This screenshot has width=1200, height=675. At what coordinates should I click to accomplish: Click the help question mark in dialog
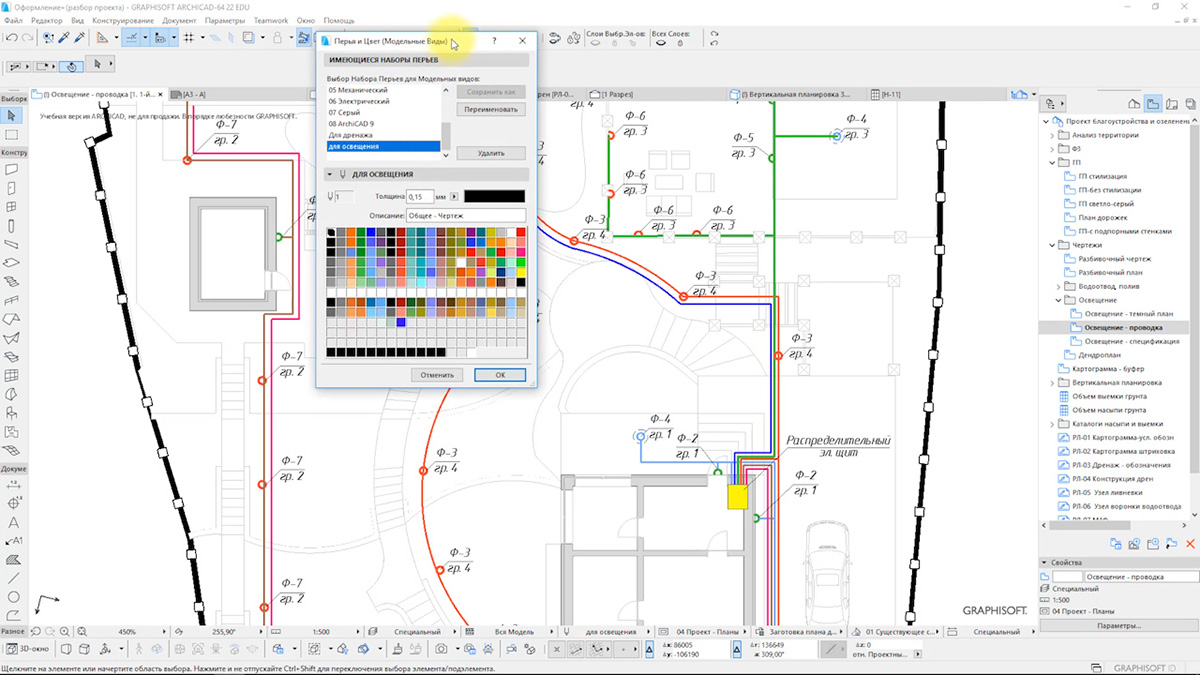(x=494, y=42)
